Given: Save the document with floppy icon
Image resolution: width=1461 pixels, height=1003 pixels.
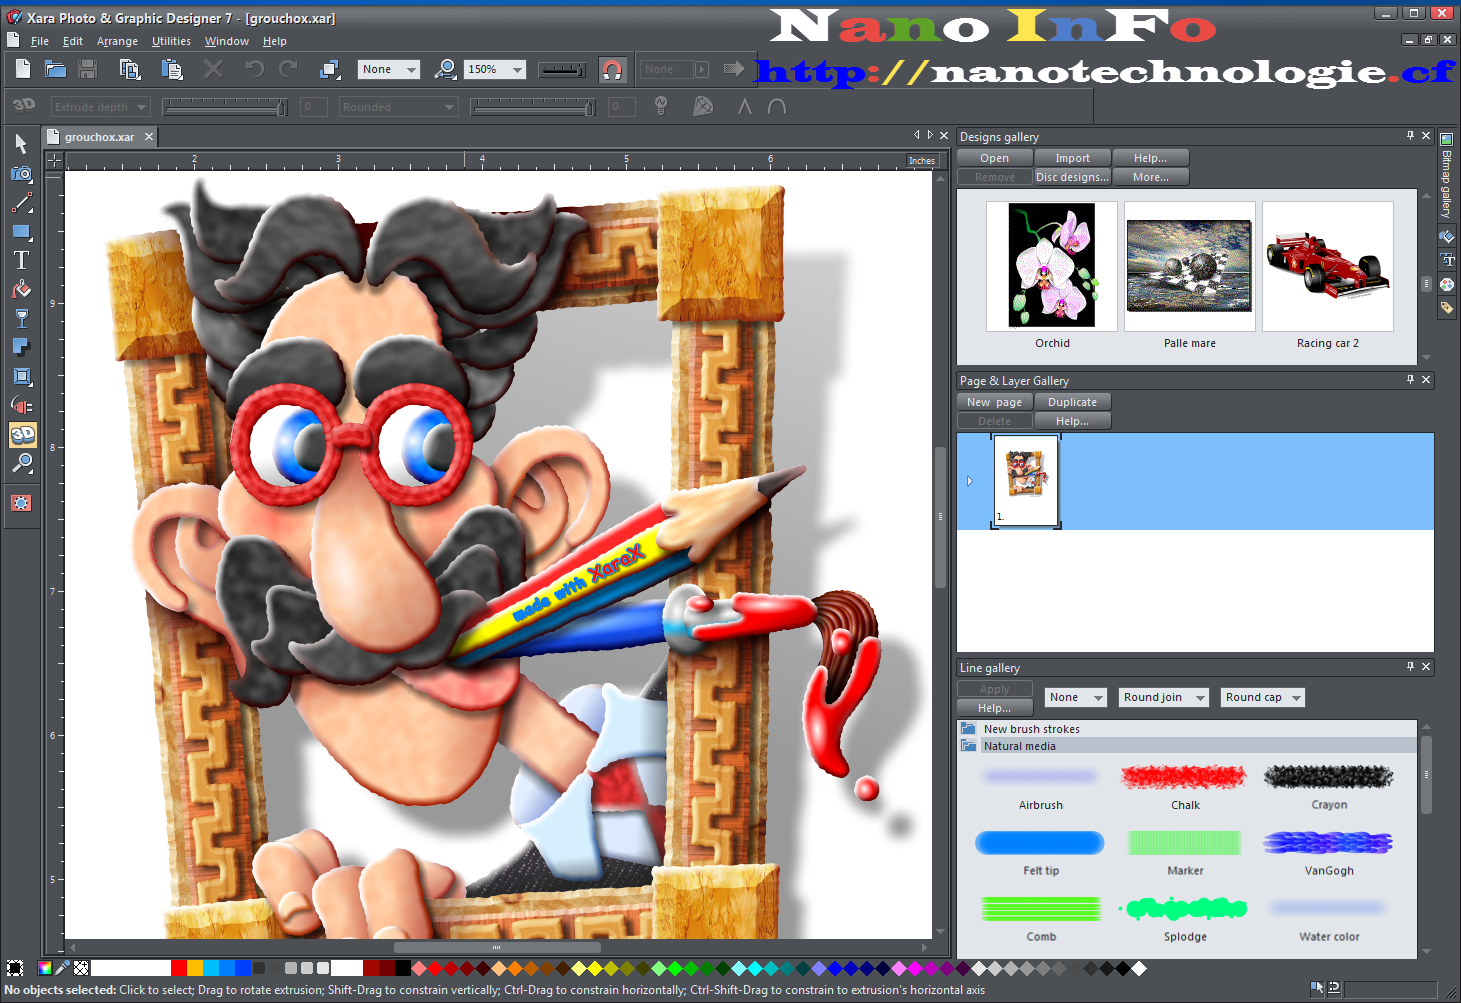Looking at the screenshot, I should pos(88,69).
